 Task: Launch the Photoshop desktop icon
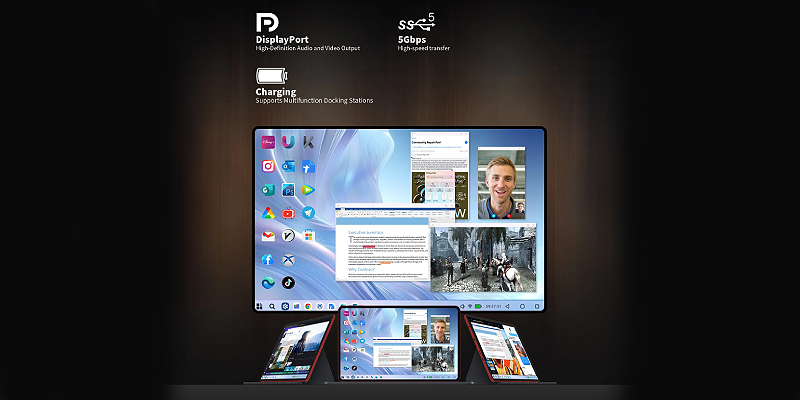(288, 190)
